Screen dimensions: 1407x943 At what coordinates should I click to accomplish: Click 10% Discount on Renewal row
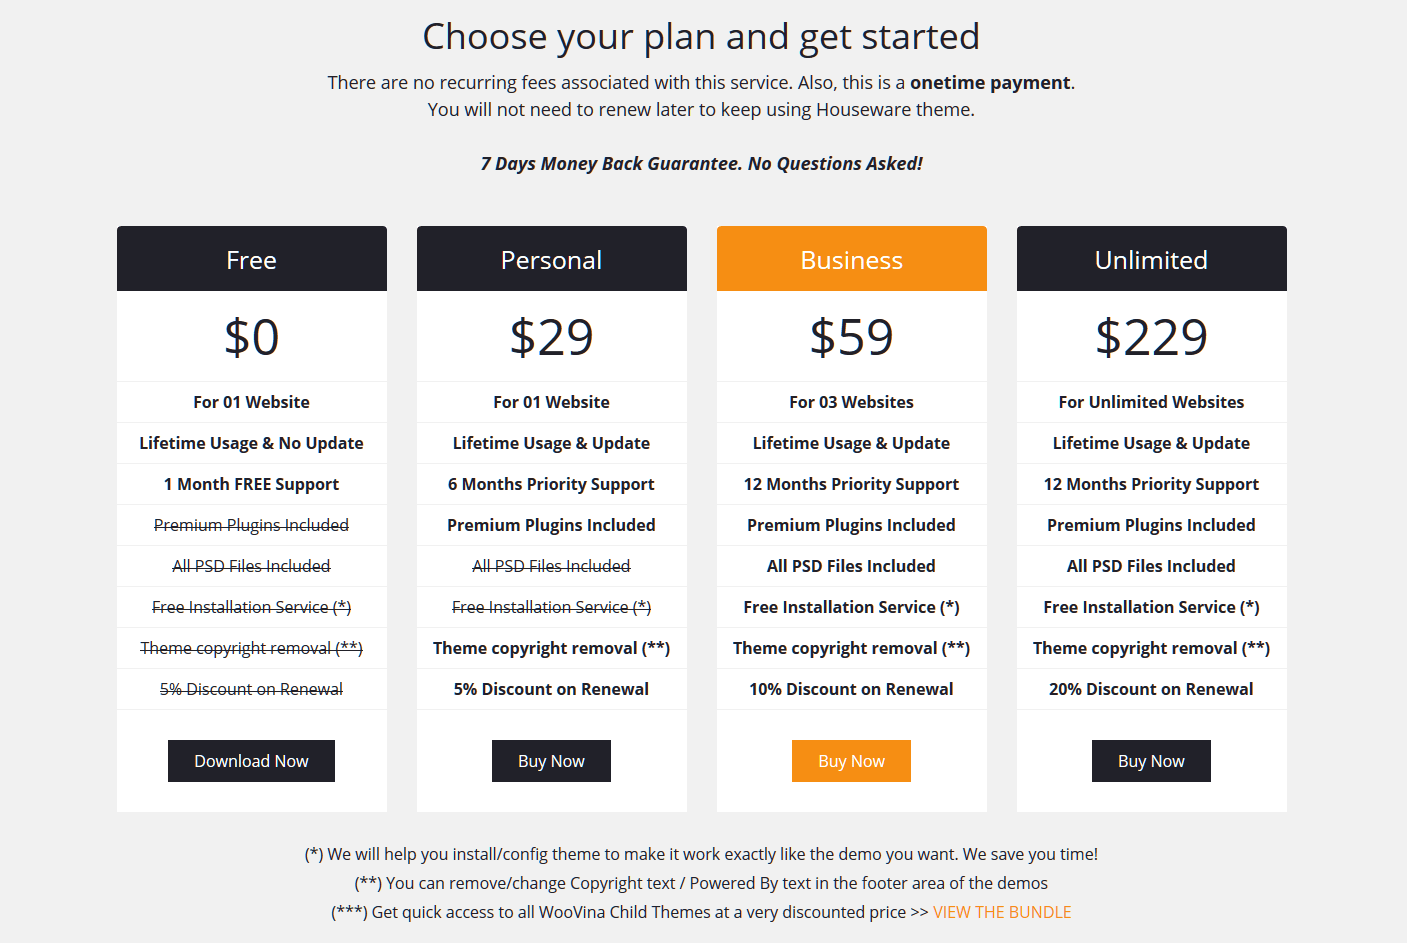point(852,689)
